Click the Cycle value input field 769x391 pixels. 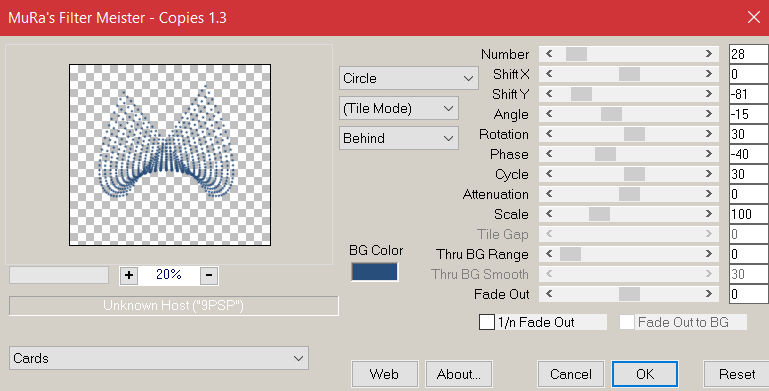(749, 174)
